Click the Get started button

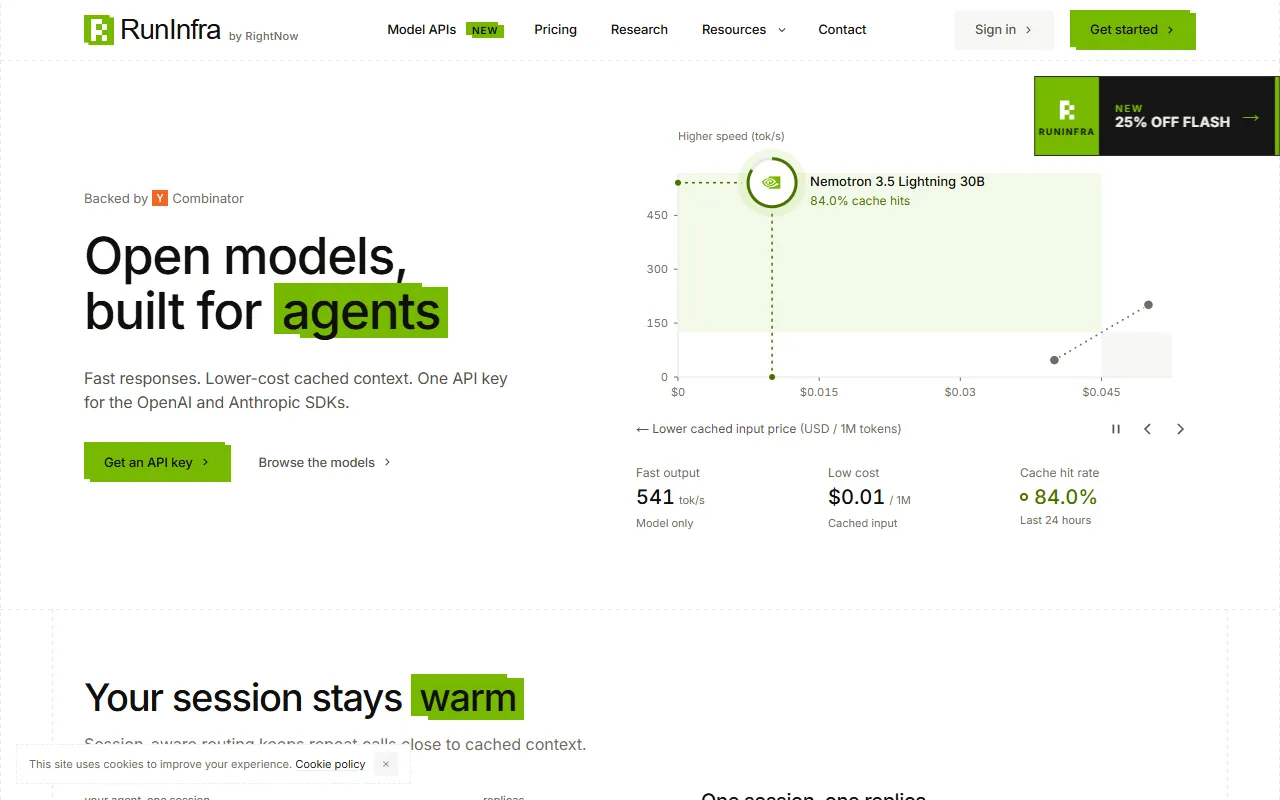tap(1132, 30)
